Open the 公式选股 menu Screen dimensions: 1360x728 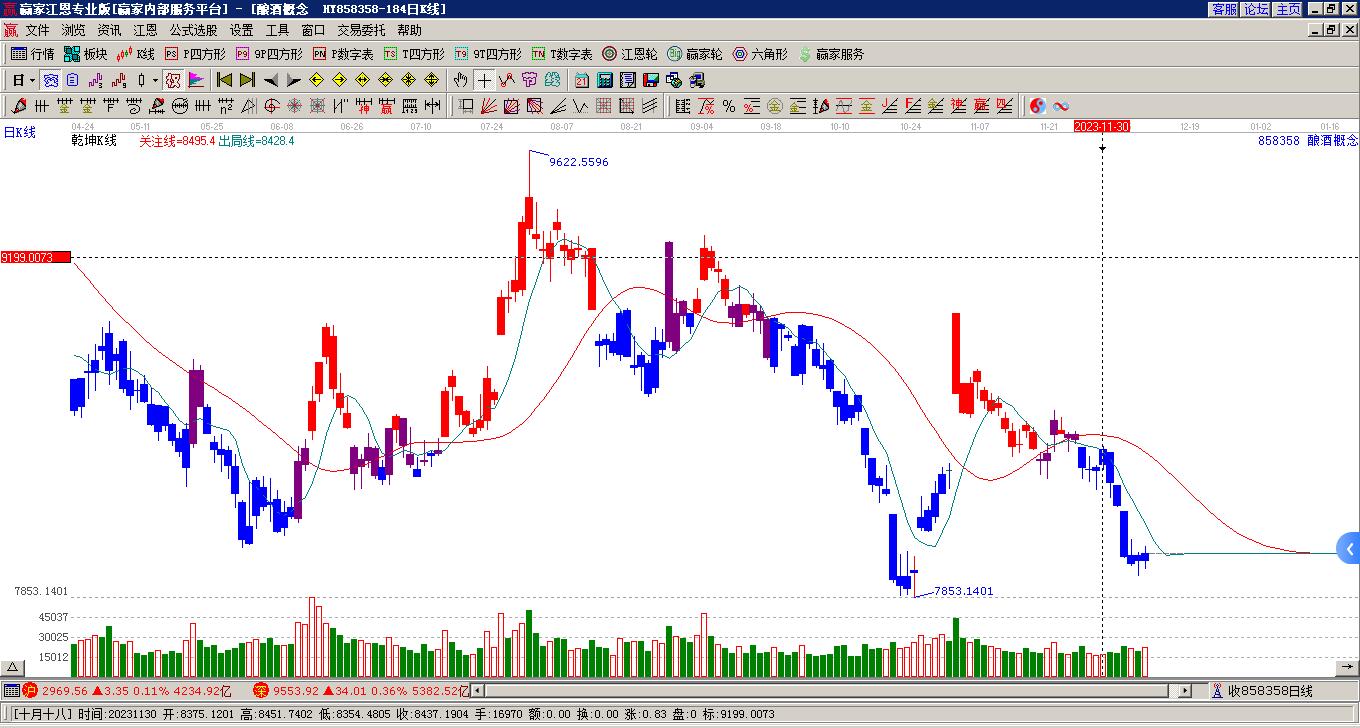point(193,30)
